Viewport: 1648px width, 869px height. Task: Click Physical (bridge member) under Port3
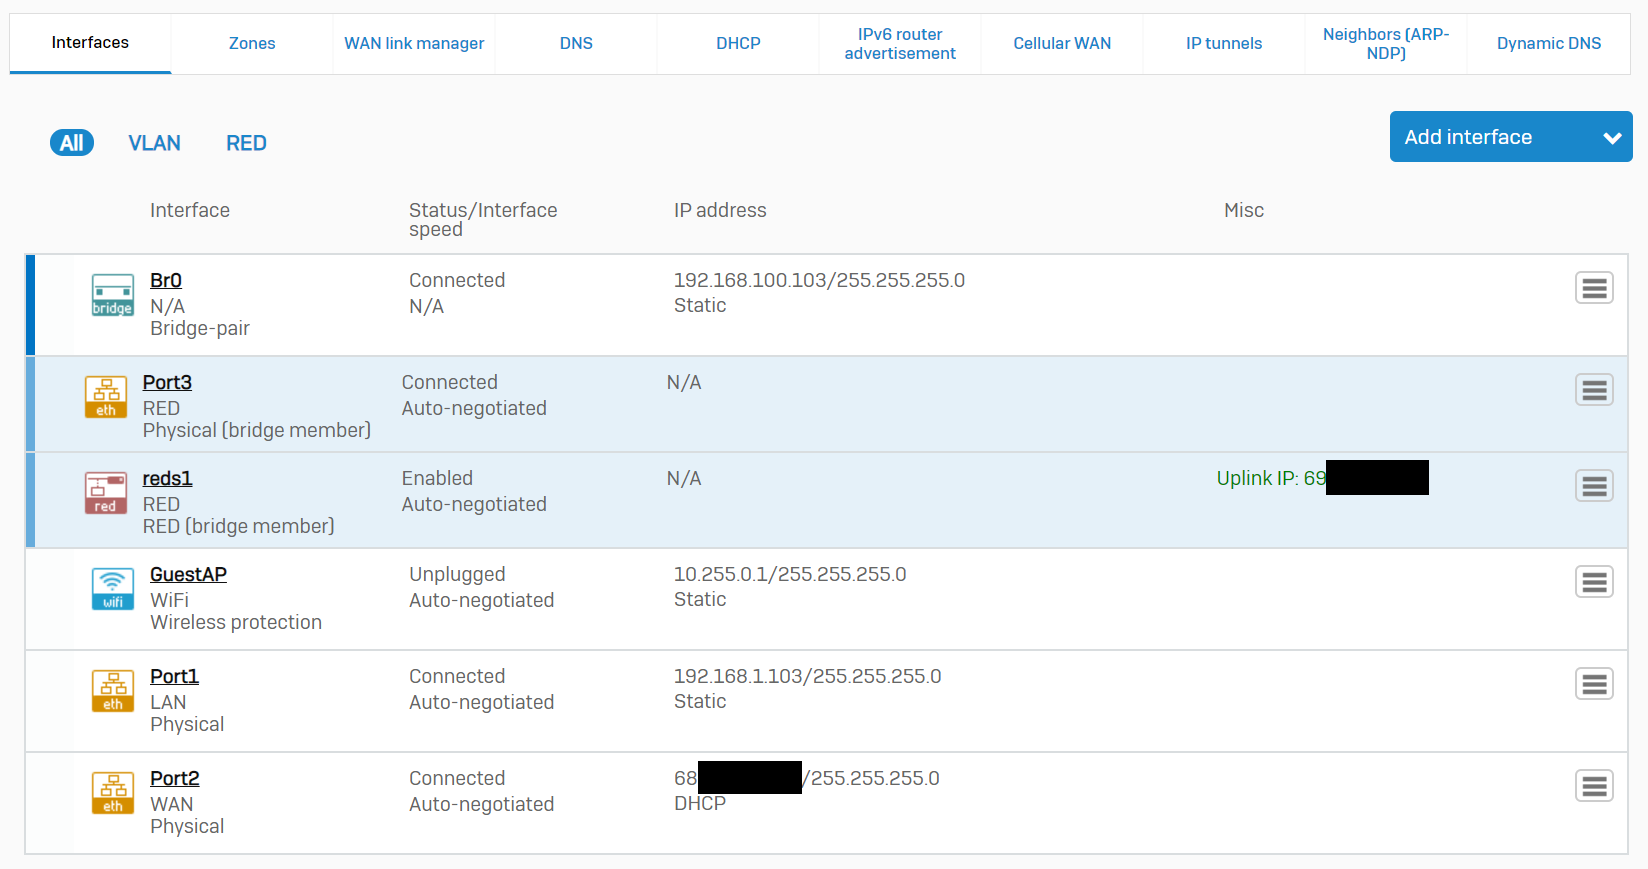point(257,431)
